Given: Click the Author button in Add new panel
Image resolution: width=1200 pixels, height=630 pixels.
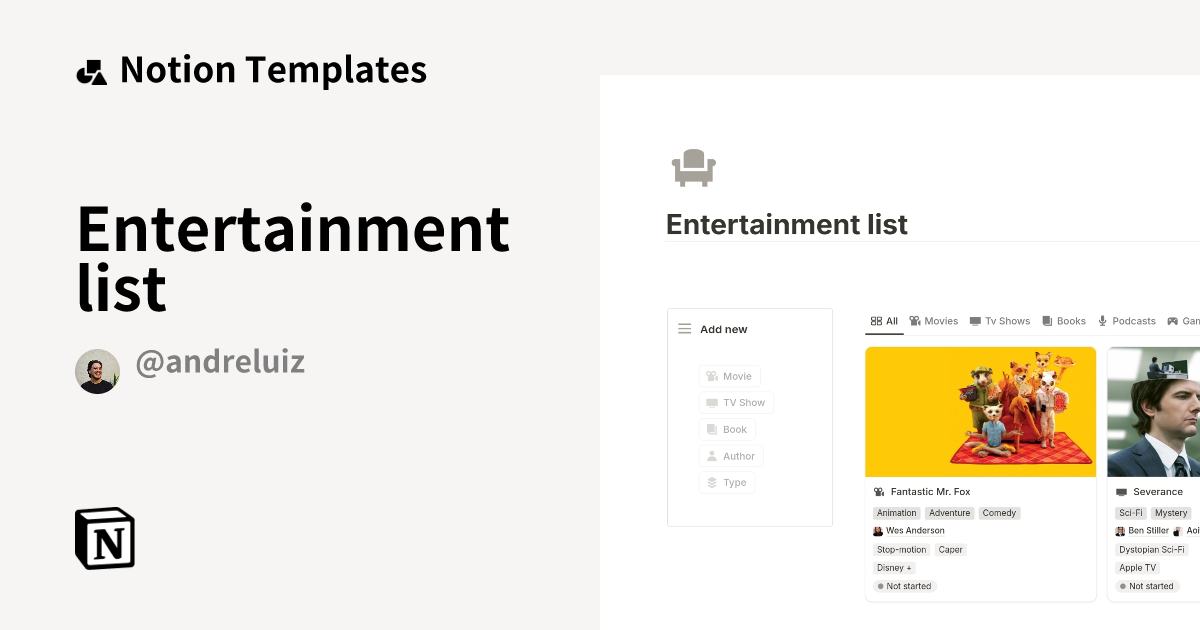Looking at the screenshot, I should 731,456.
